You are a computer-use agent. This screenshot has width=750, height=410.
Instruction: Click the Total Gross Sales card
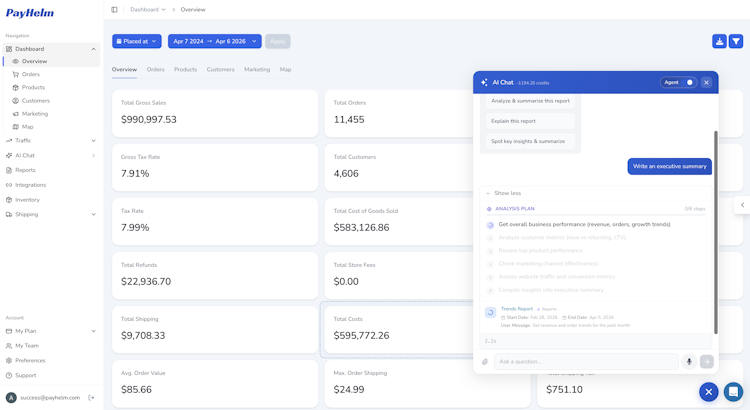[x=215, y=113]
